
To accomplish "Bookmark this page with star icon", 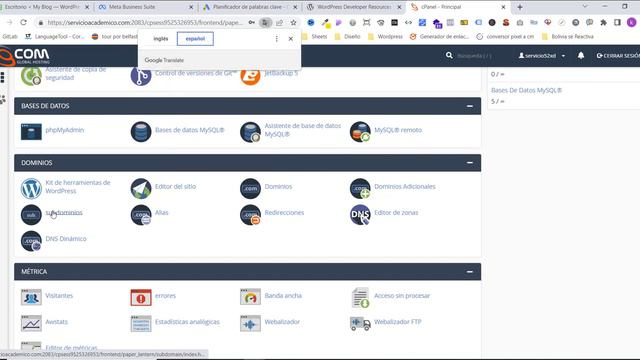I will click(293, 22).
